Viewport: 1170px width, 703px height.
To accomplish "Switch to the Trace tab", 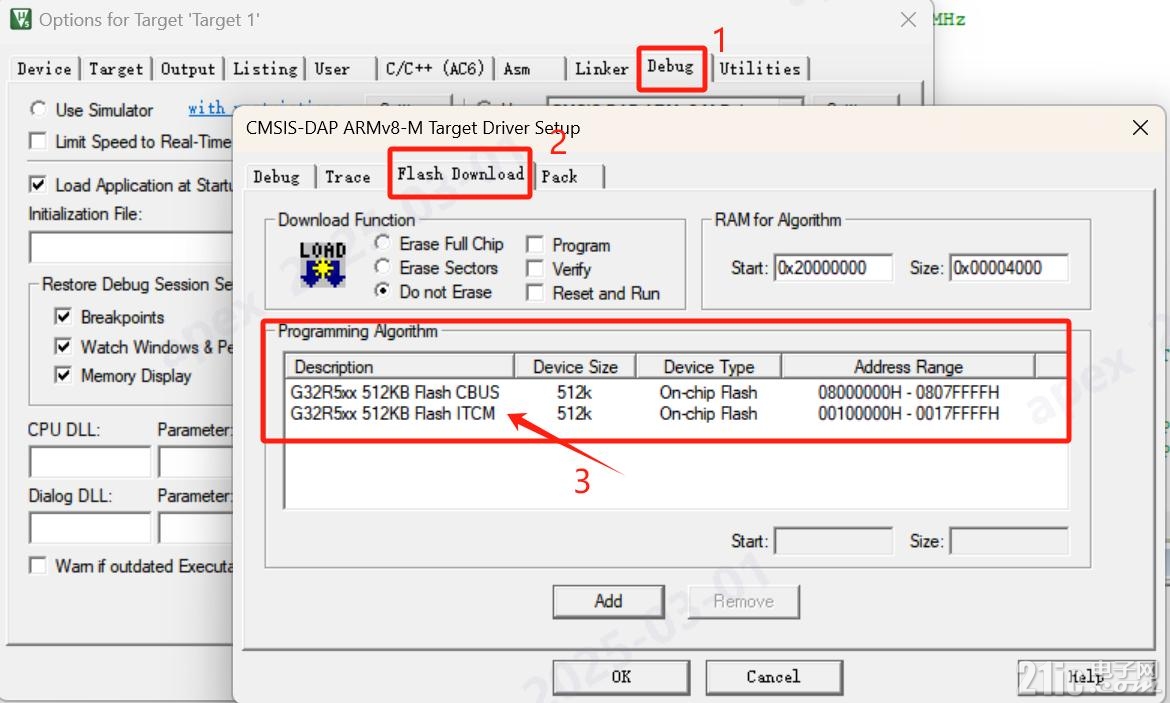I will click(348, 177).
